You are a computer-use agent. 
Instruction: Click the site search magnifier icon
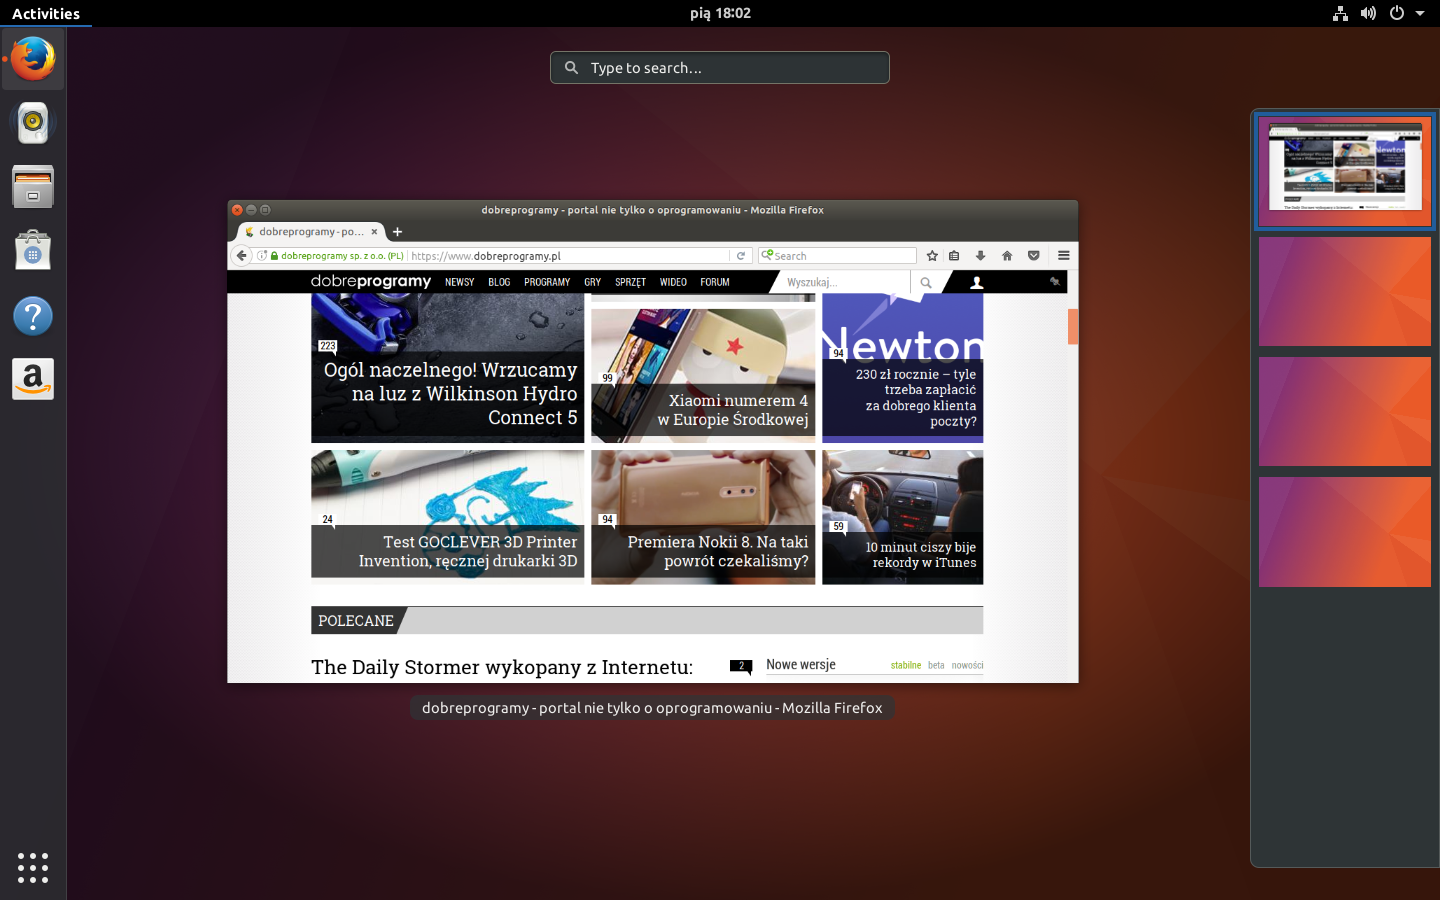926,283
